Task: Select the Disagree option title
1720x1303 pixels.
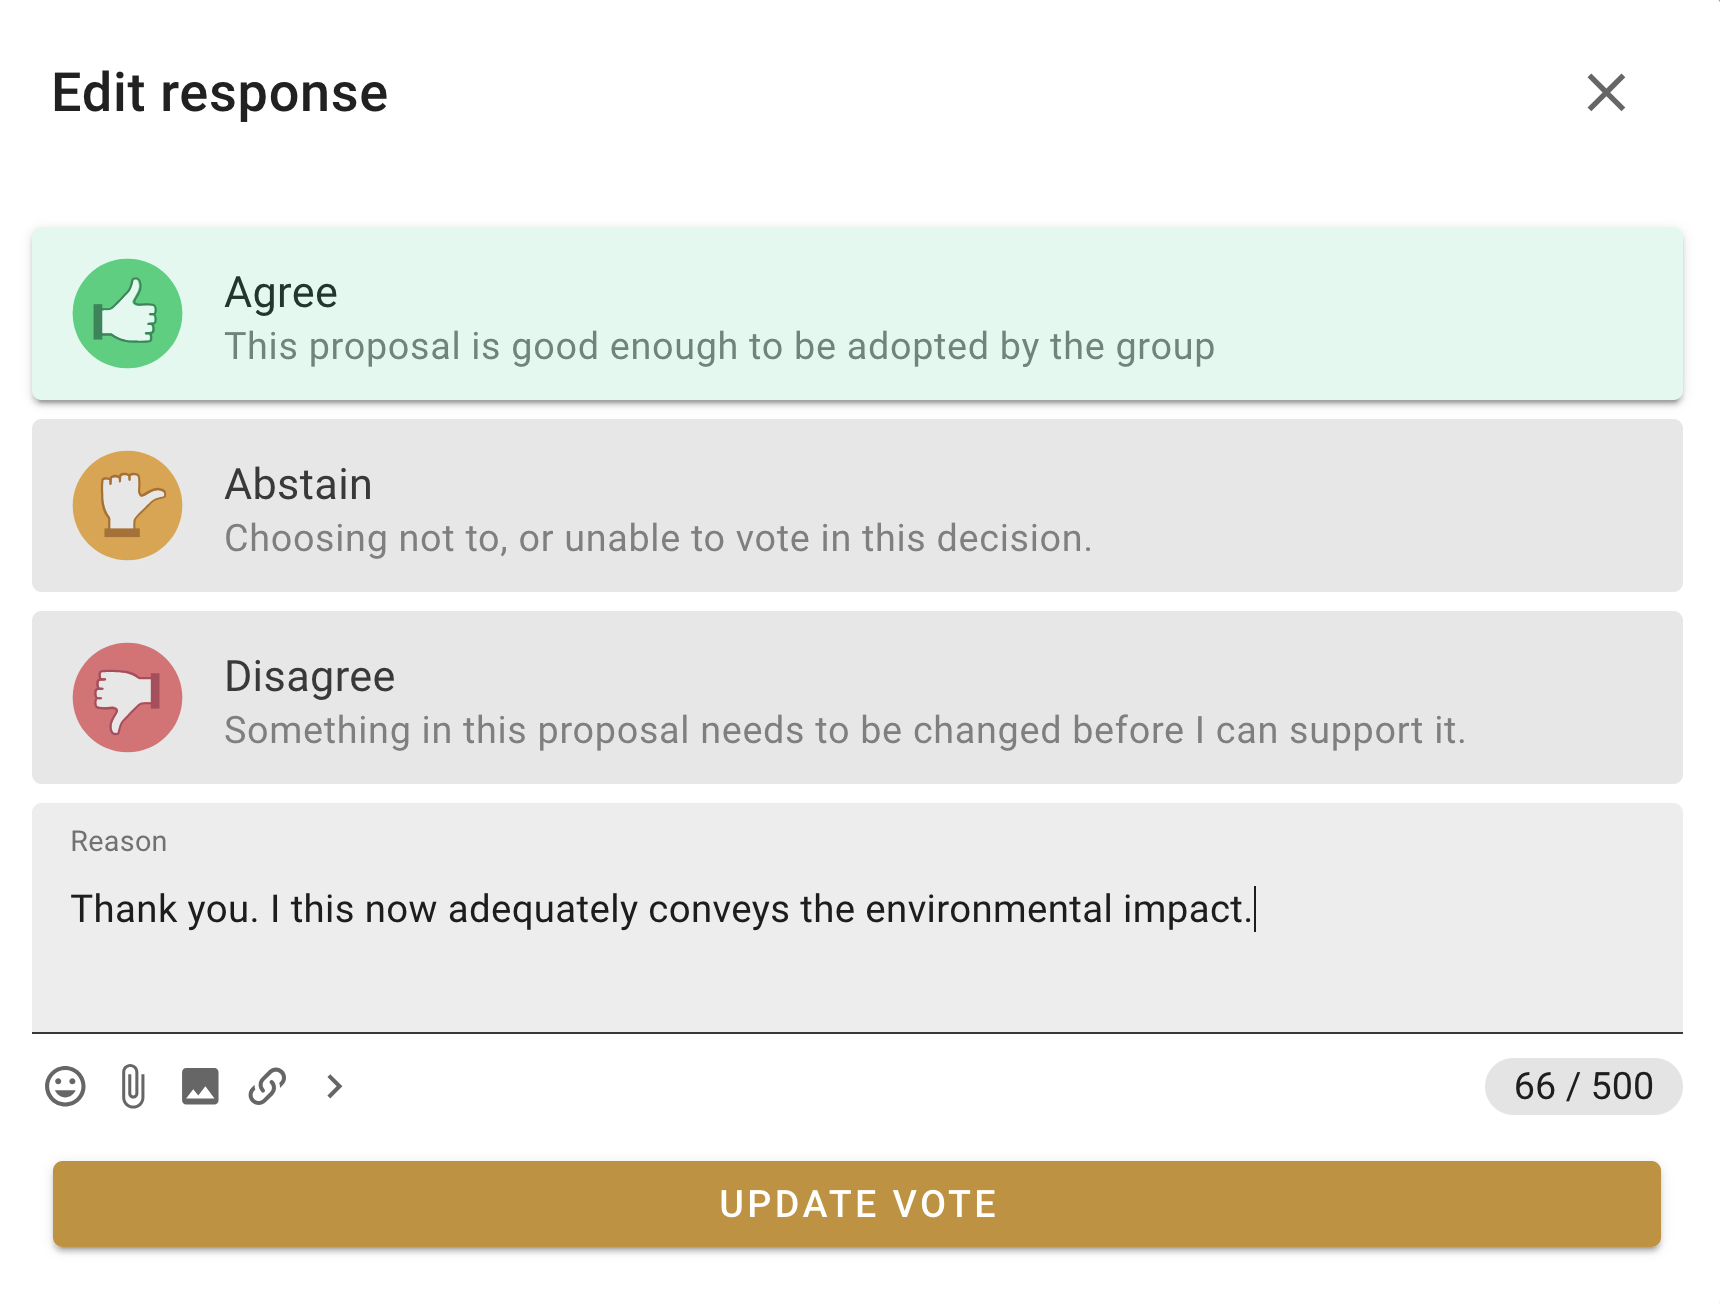Action: 310,677
